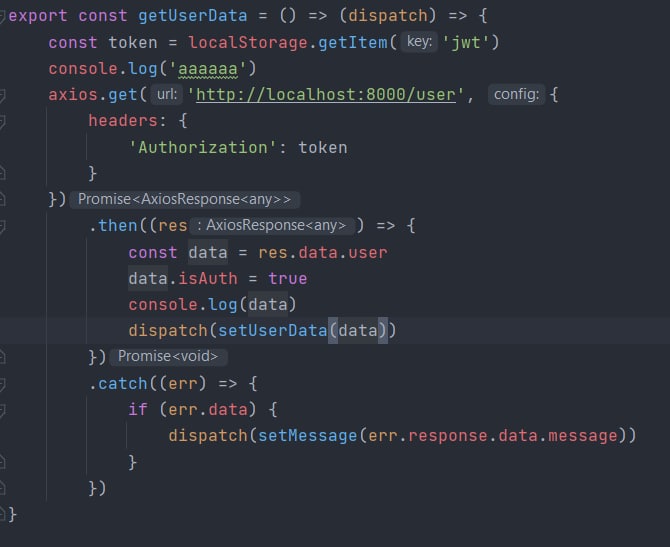
Task: Click token after 'Authorization':
Action: point(323,147)
